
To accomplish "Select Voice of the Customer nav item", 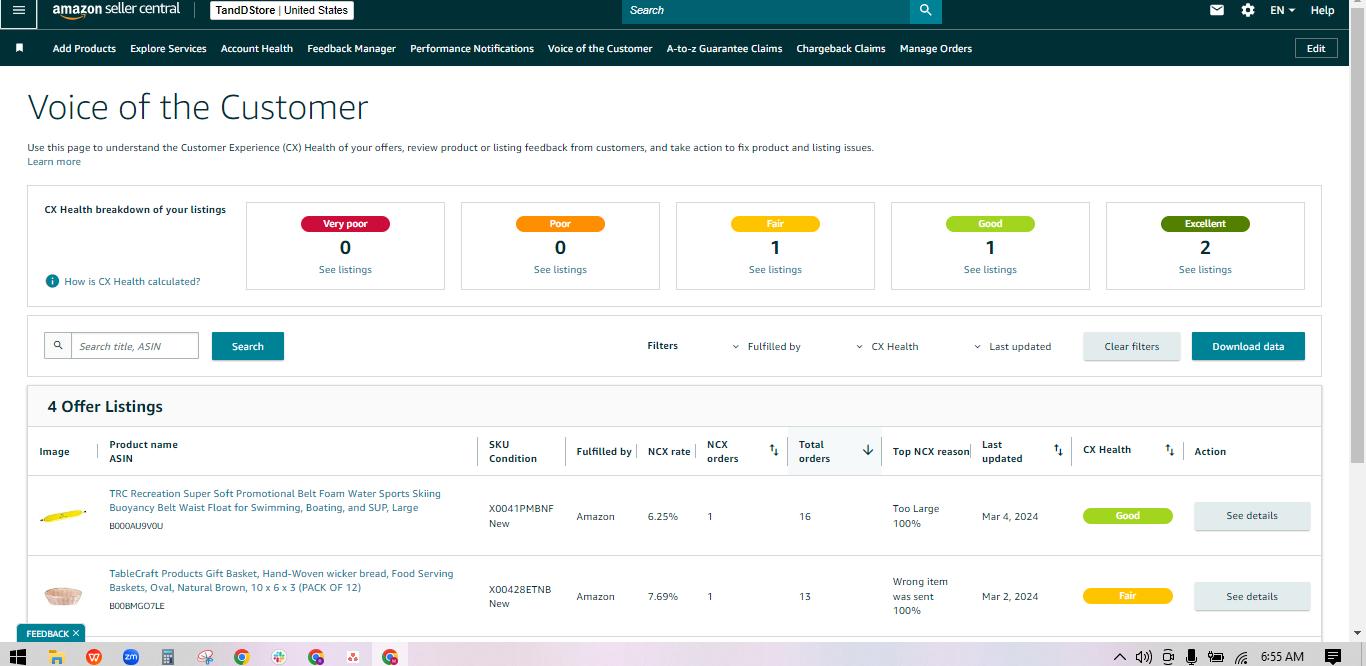I will click(600, 48).
